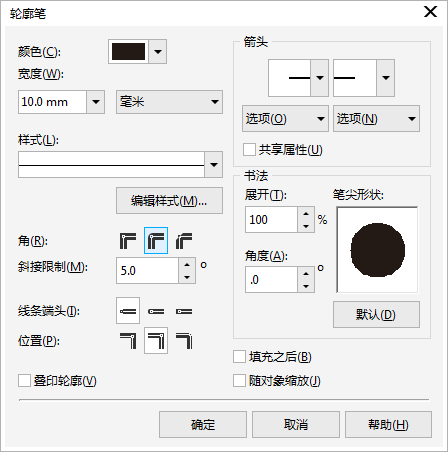Viewport: 448px width, 452px height.
Task: Confirm with the 确定 button
Action: [x=203, y=424]
